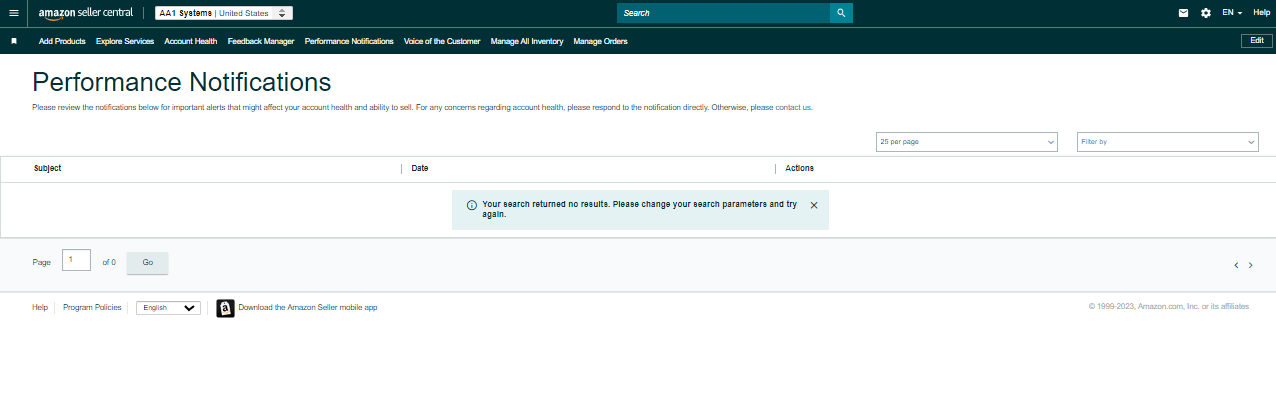Select Performance Notifications menu item
The width and height of the screenshot is (1276, 394).
[349, 41]
